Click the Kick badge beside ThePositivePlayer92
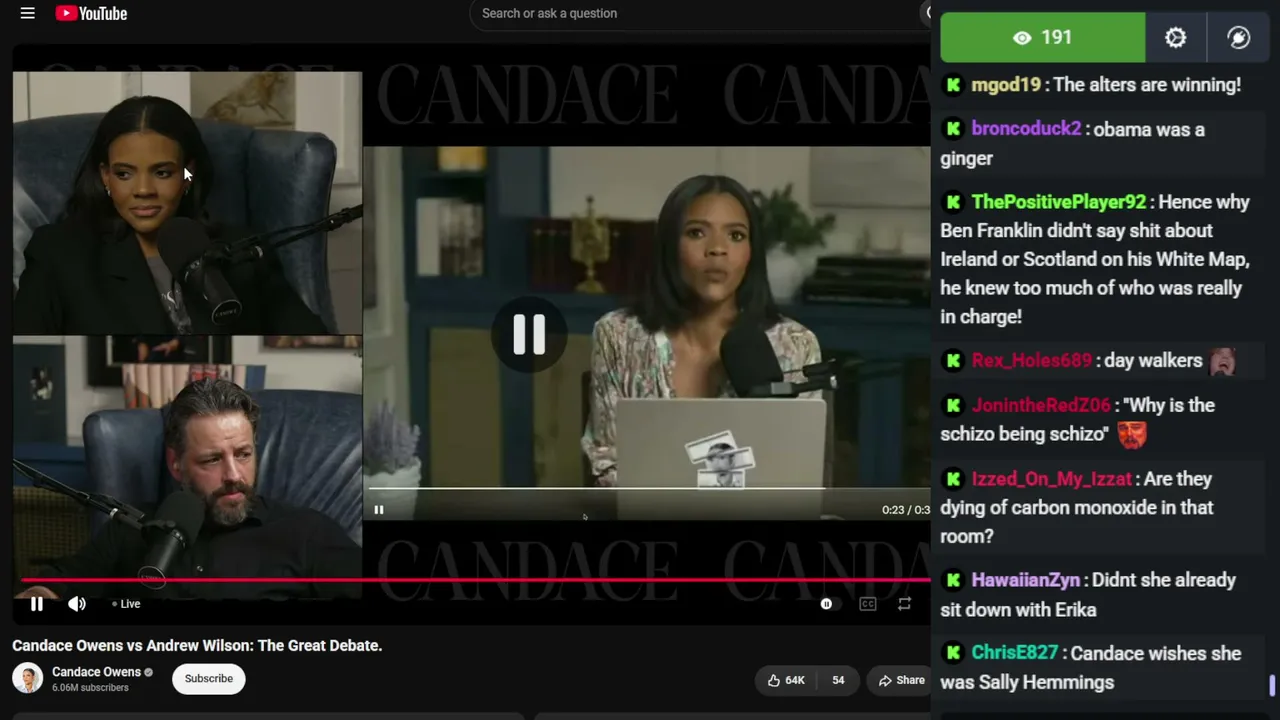 click(x=953, y=202)
